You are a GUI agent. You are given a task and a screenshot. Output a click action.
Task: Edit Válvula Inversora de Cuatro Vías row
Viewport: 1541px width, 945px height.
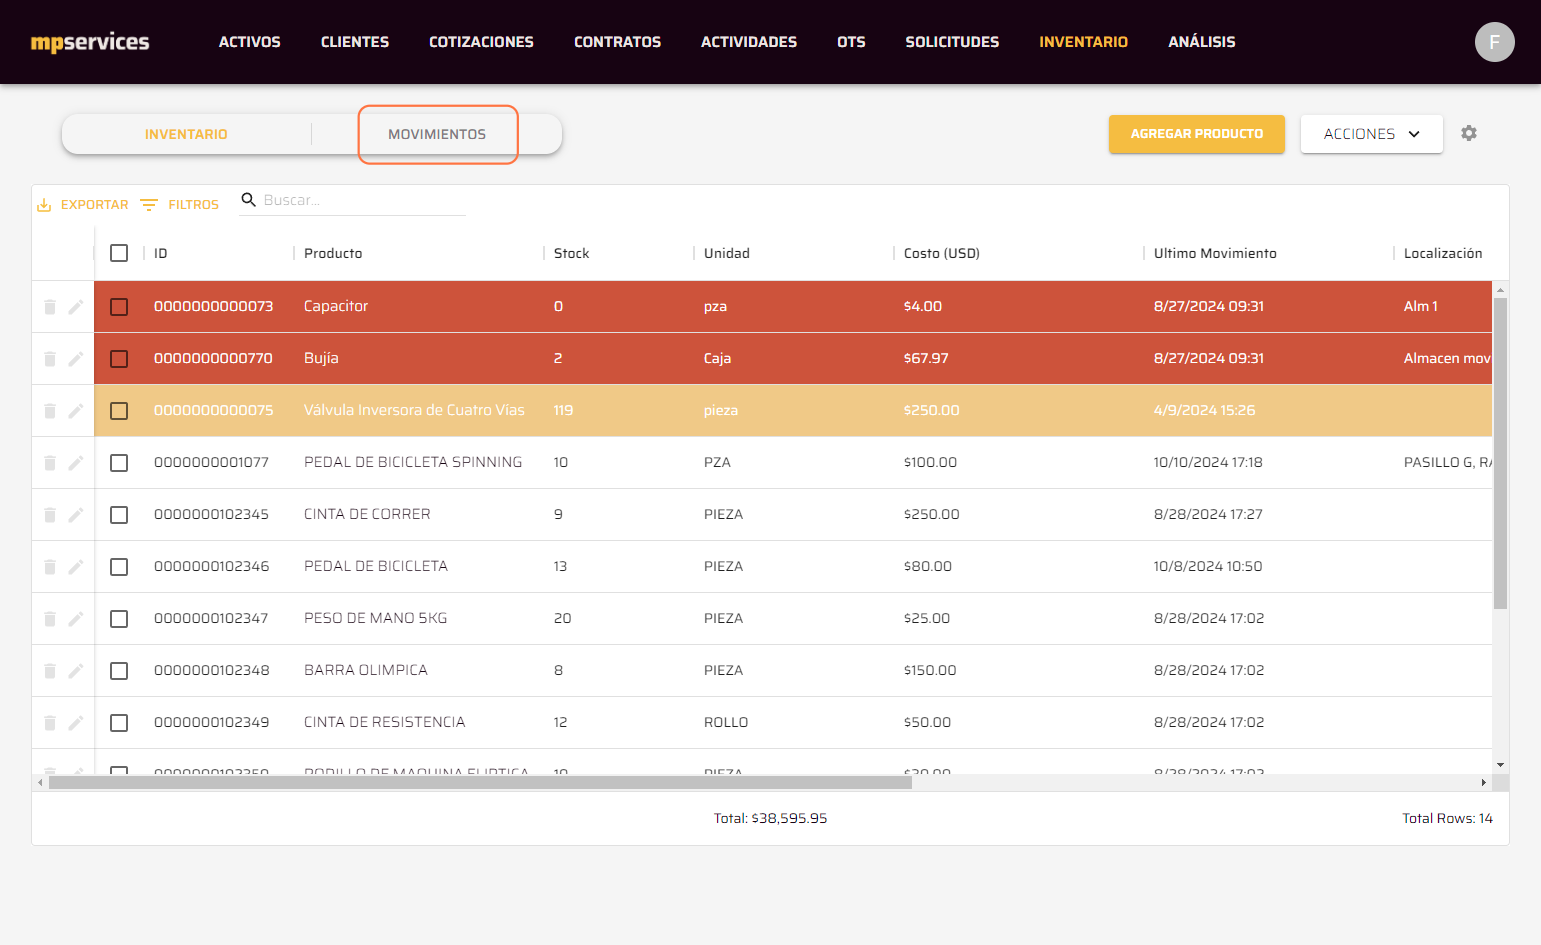76,411
